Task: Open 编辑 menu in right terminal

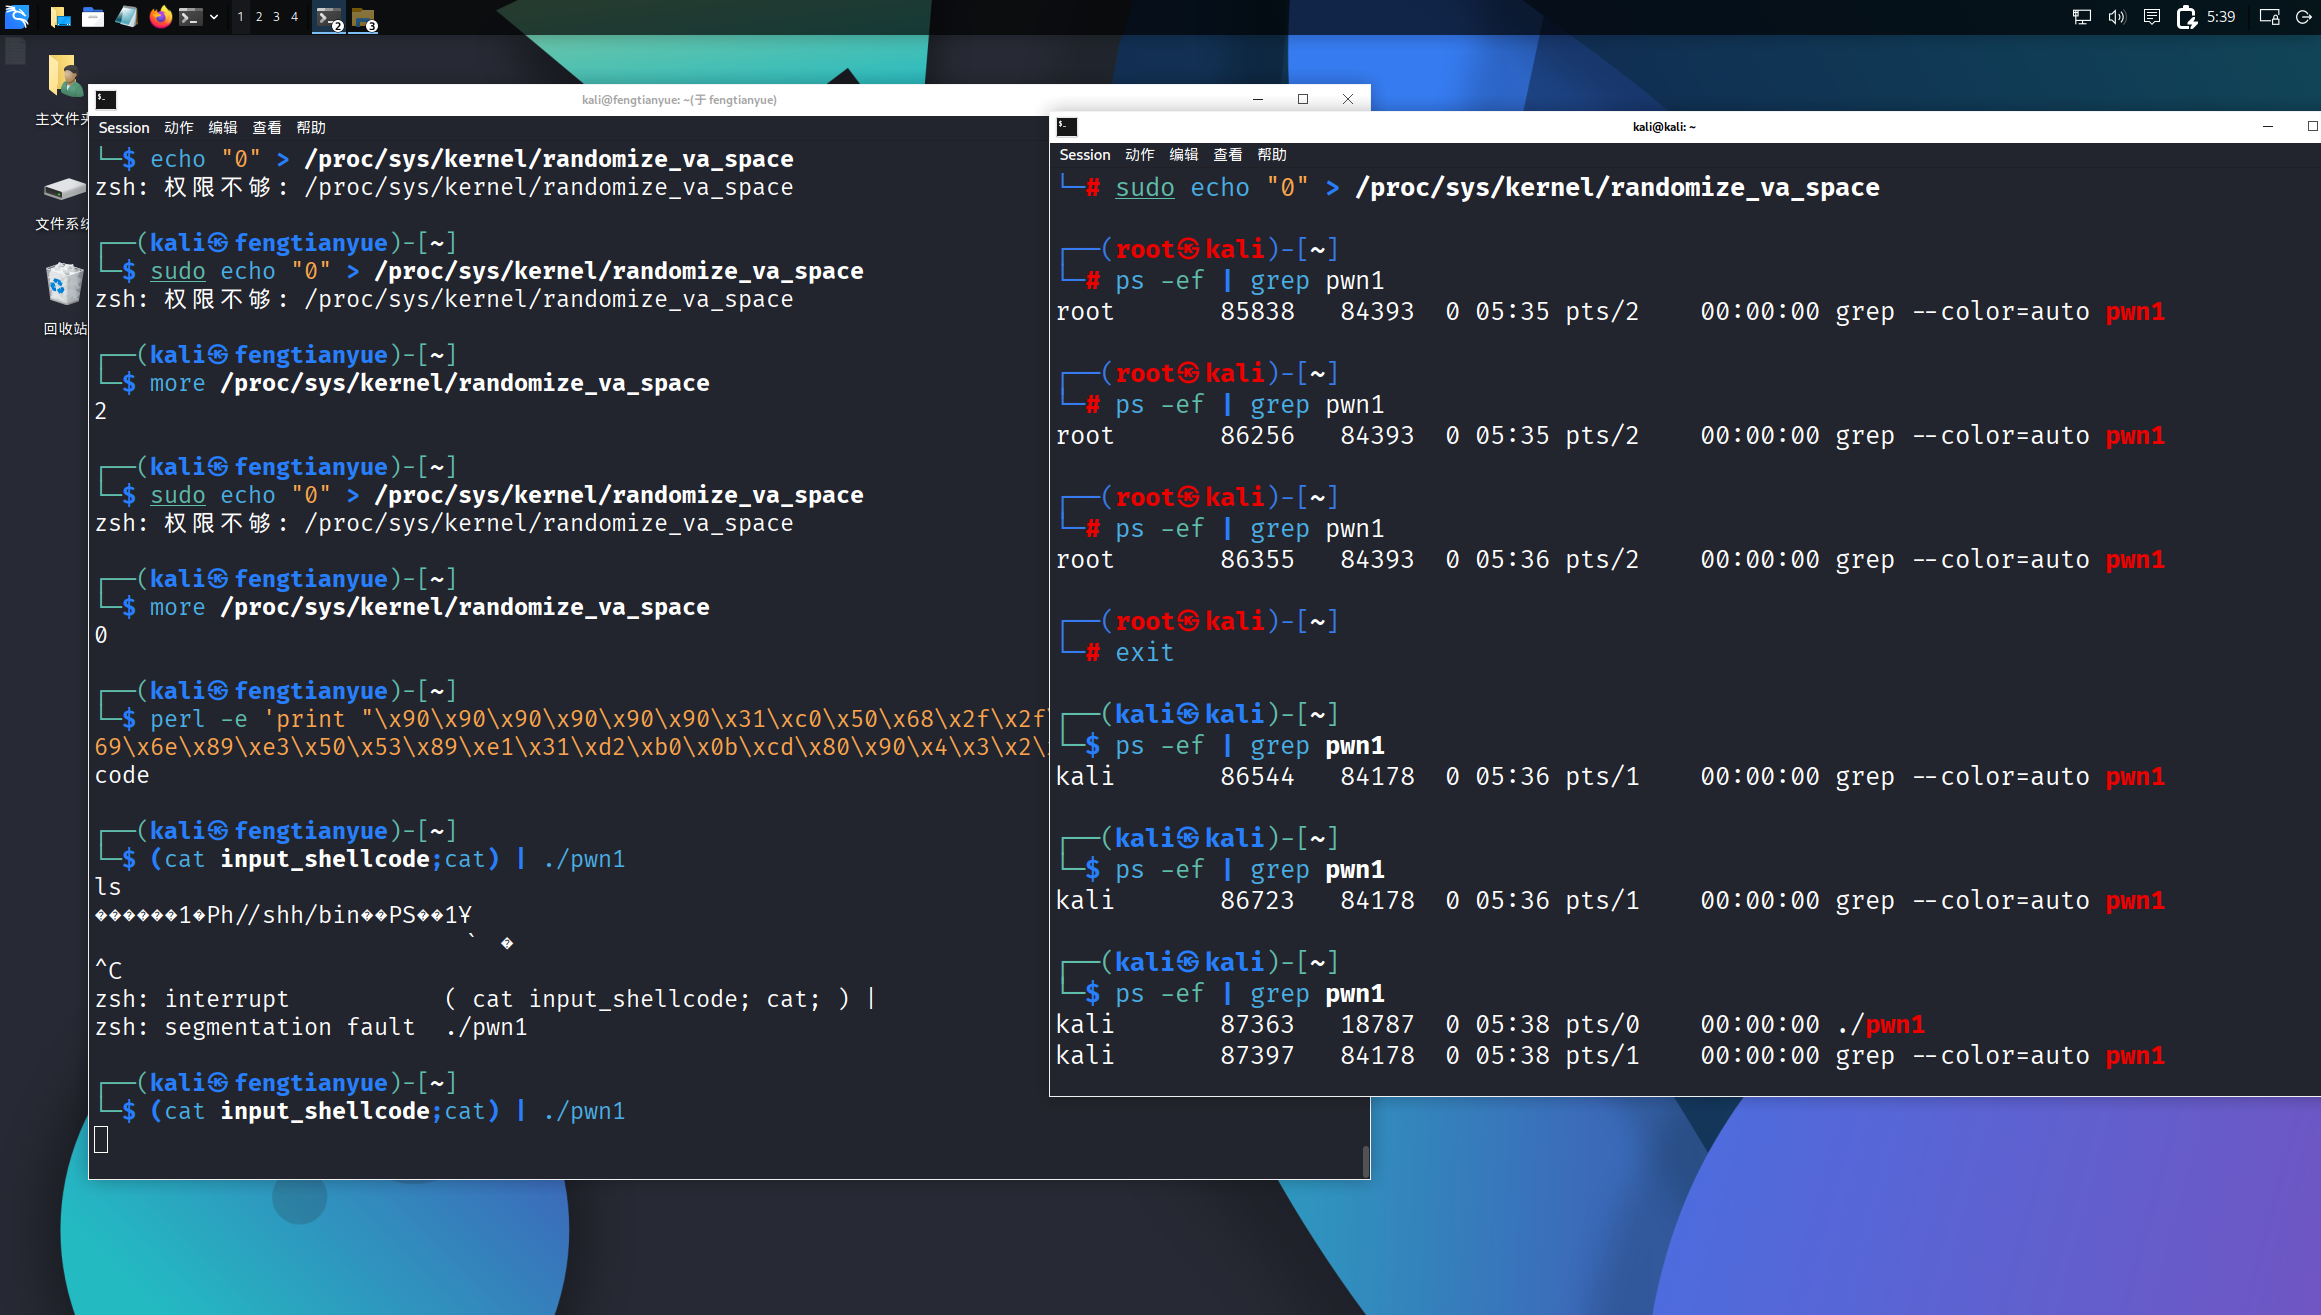Action: (x=1183, y=155)
